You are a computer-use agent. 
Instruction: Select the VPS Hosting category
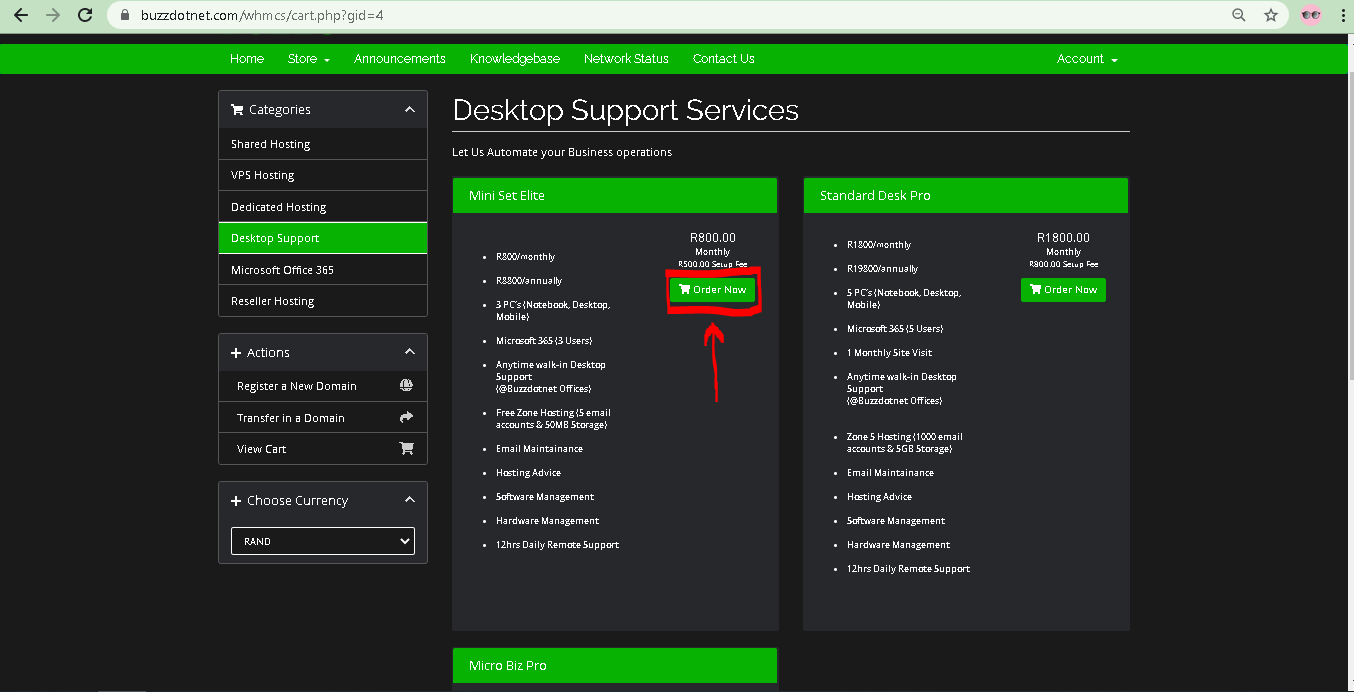(262, 175)
